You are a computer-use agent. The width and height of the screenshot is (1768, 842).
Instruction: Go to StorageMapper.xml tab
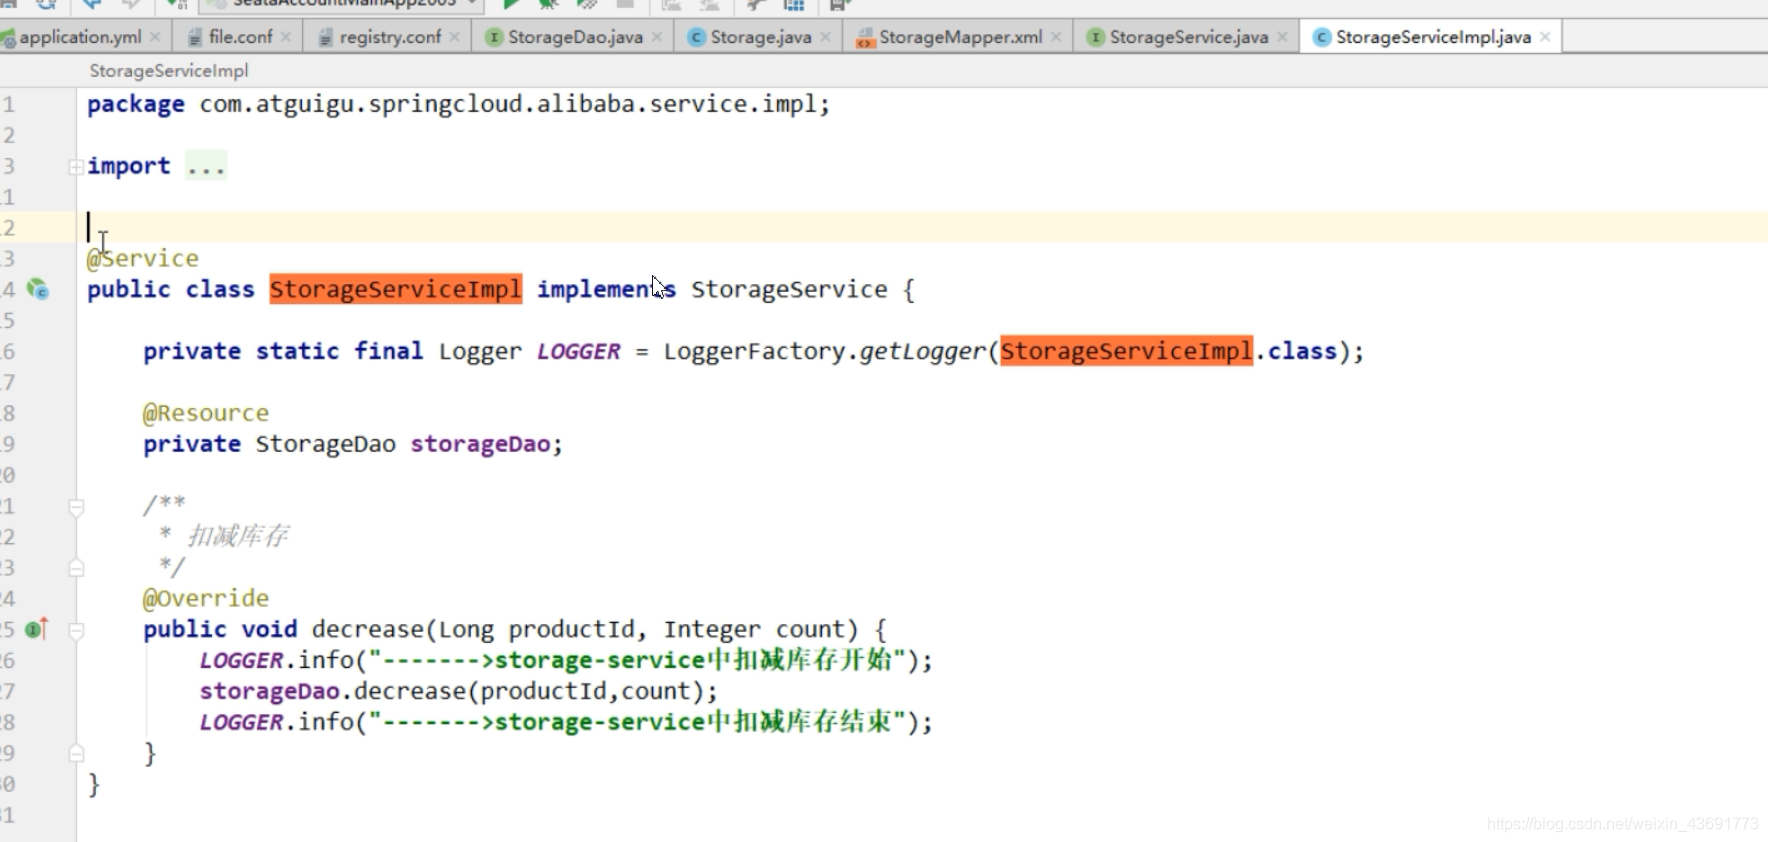coord(960,37)
